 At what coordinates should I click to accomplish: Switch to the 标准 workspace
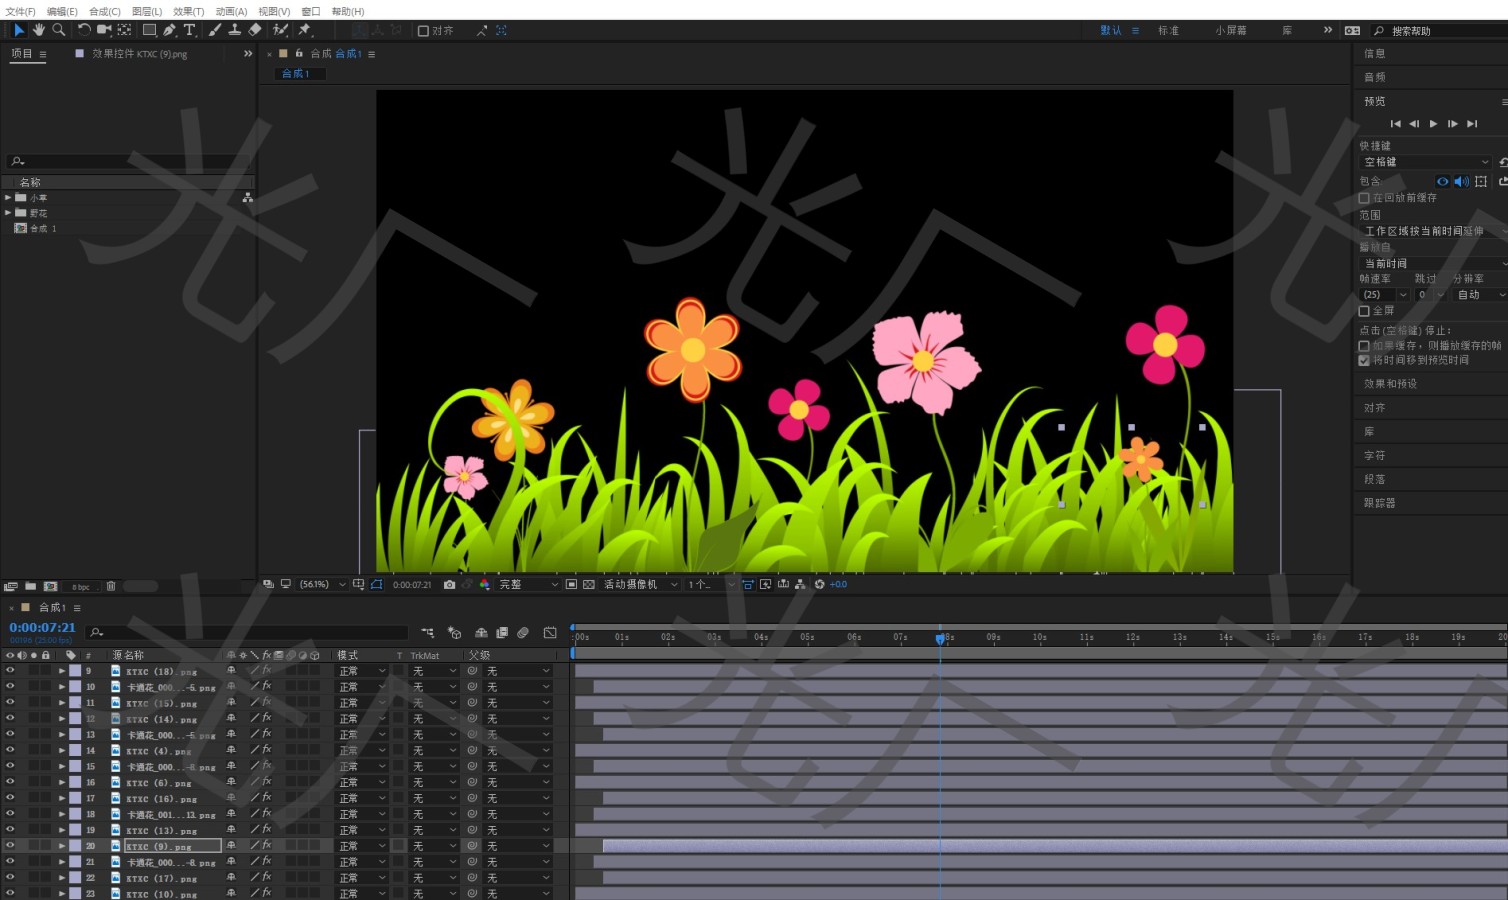tap(1168, 31)
